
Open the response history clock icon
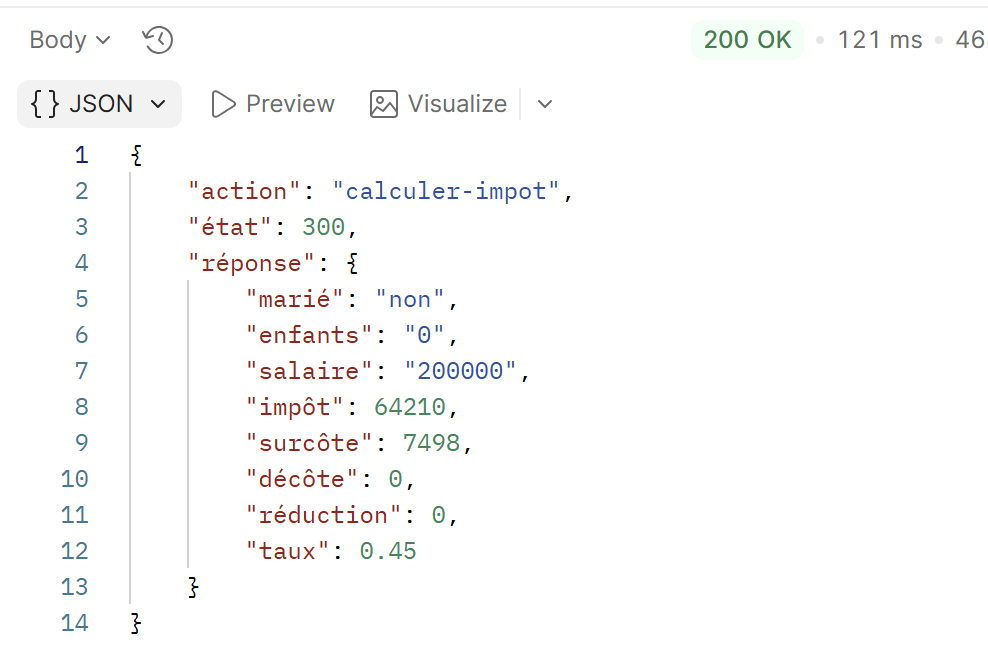point(158,40)
